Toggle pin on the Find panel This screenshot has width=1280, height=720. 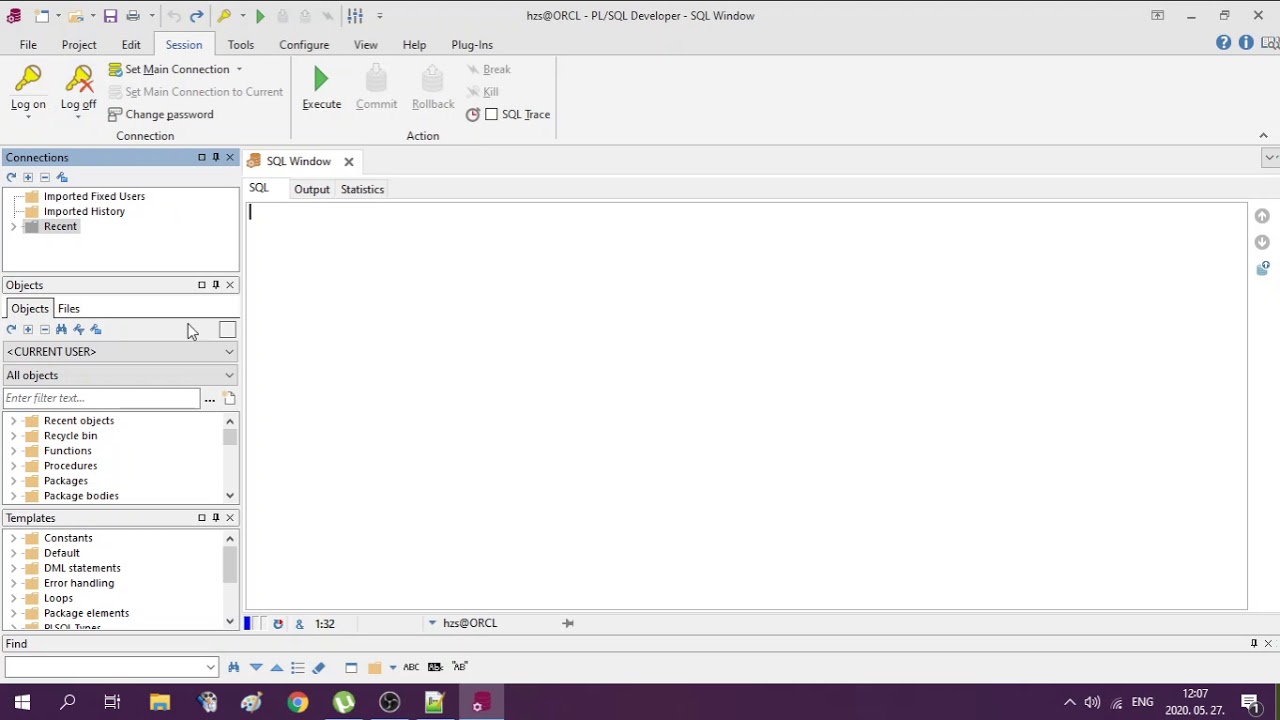tap(1253, 644)
